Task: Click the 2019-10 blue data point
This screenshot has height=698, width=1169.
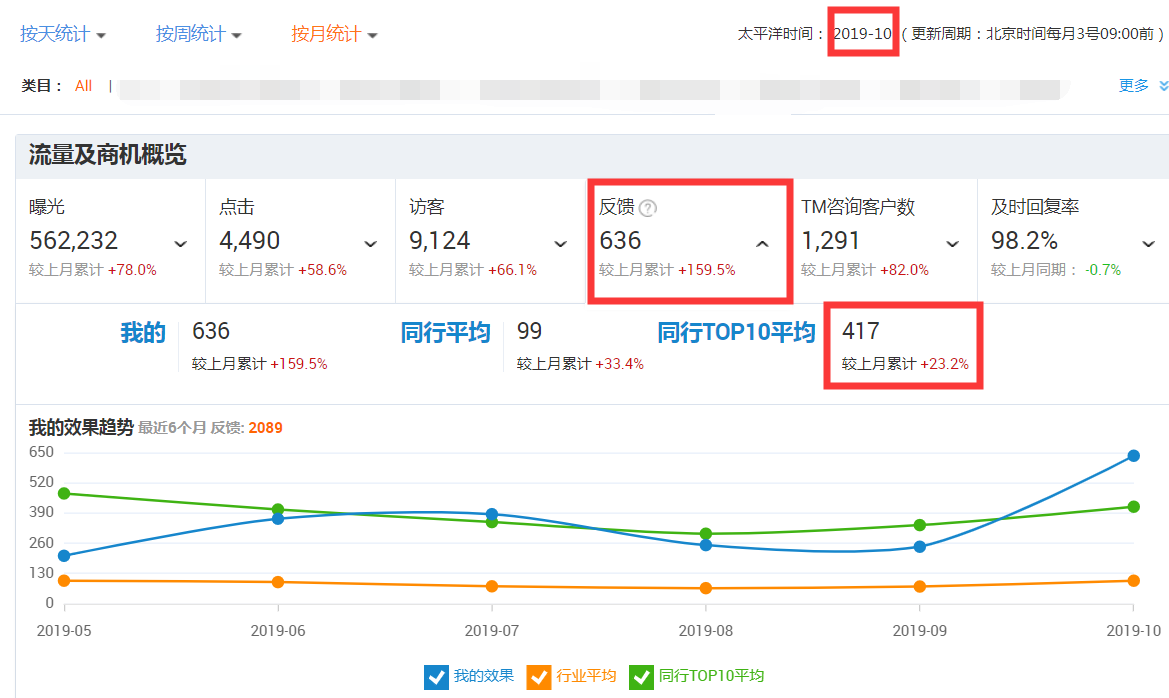Action: coord(1133,456)
